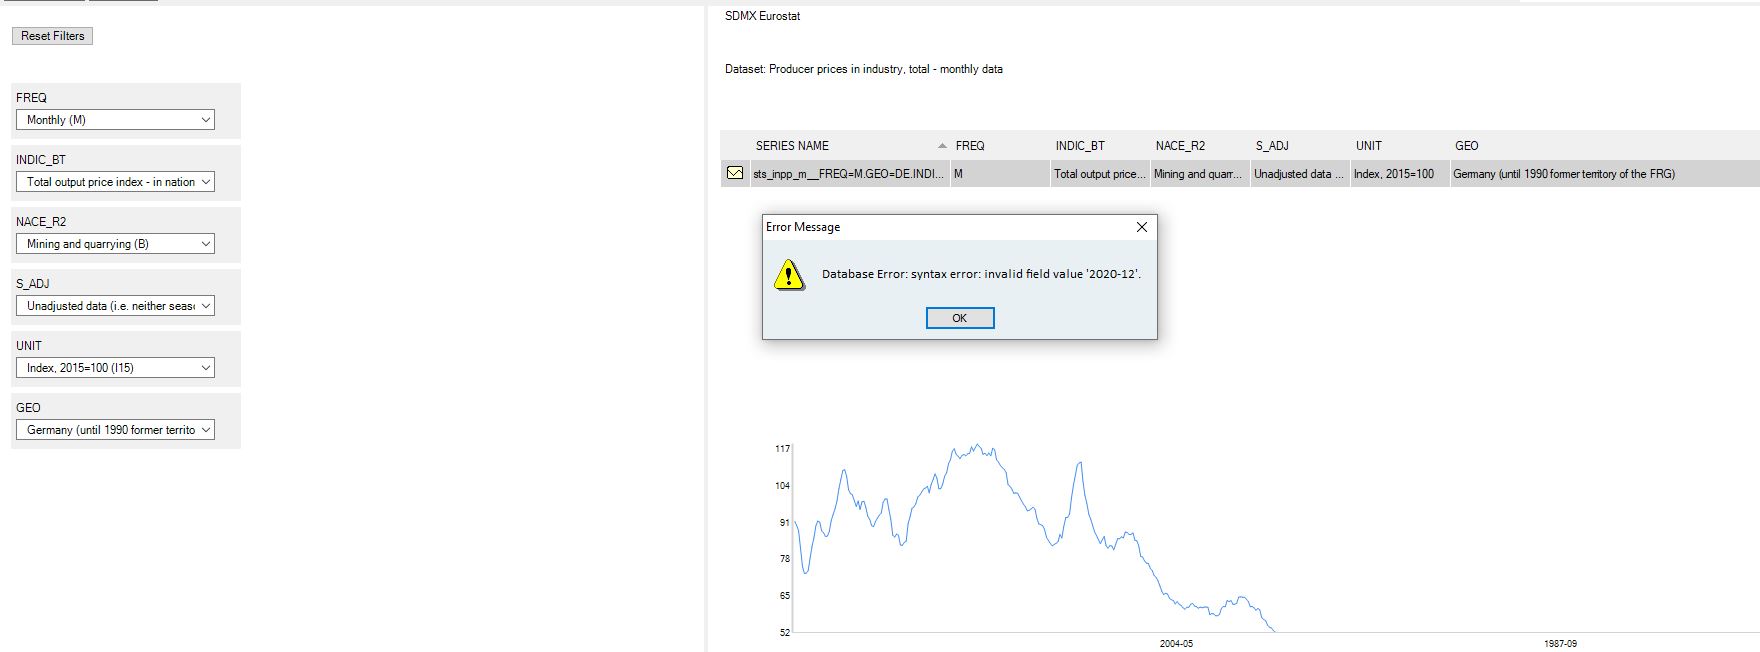Select the sts_inpp_m series name cell
This screenshot has width=1760, height=652.
pyautogui.click(x=848, y=174)
